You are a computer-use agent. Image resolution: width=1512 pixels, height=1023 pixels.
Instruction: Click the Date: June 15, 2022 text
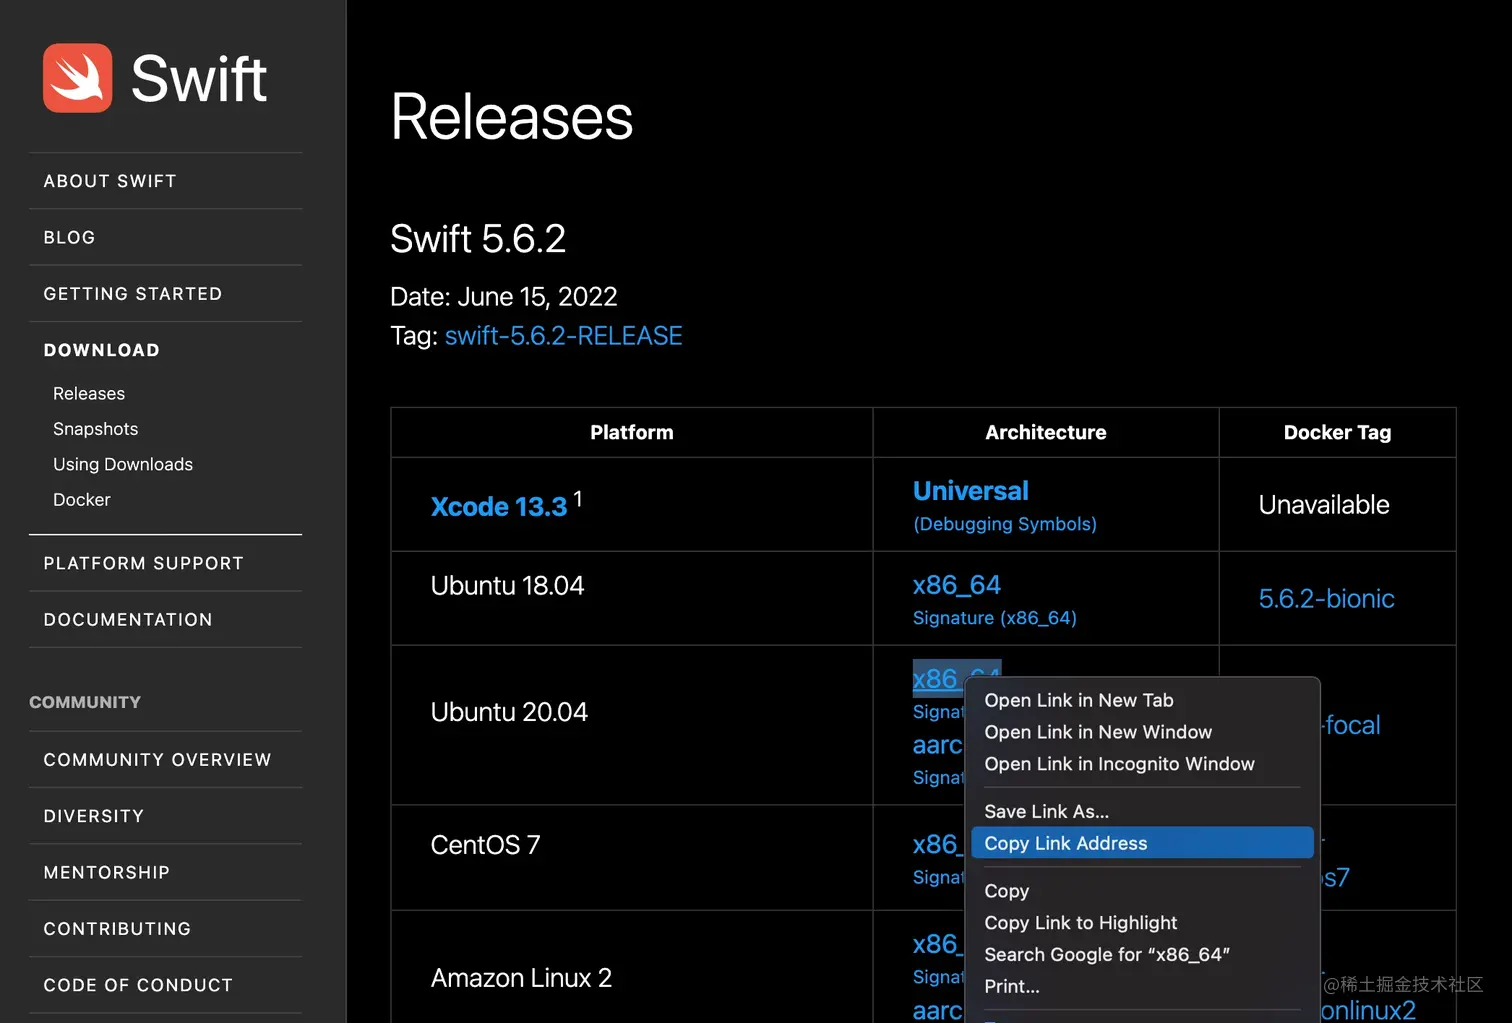tap(504, 297)
